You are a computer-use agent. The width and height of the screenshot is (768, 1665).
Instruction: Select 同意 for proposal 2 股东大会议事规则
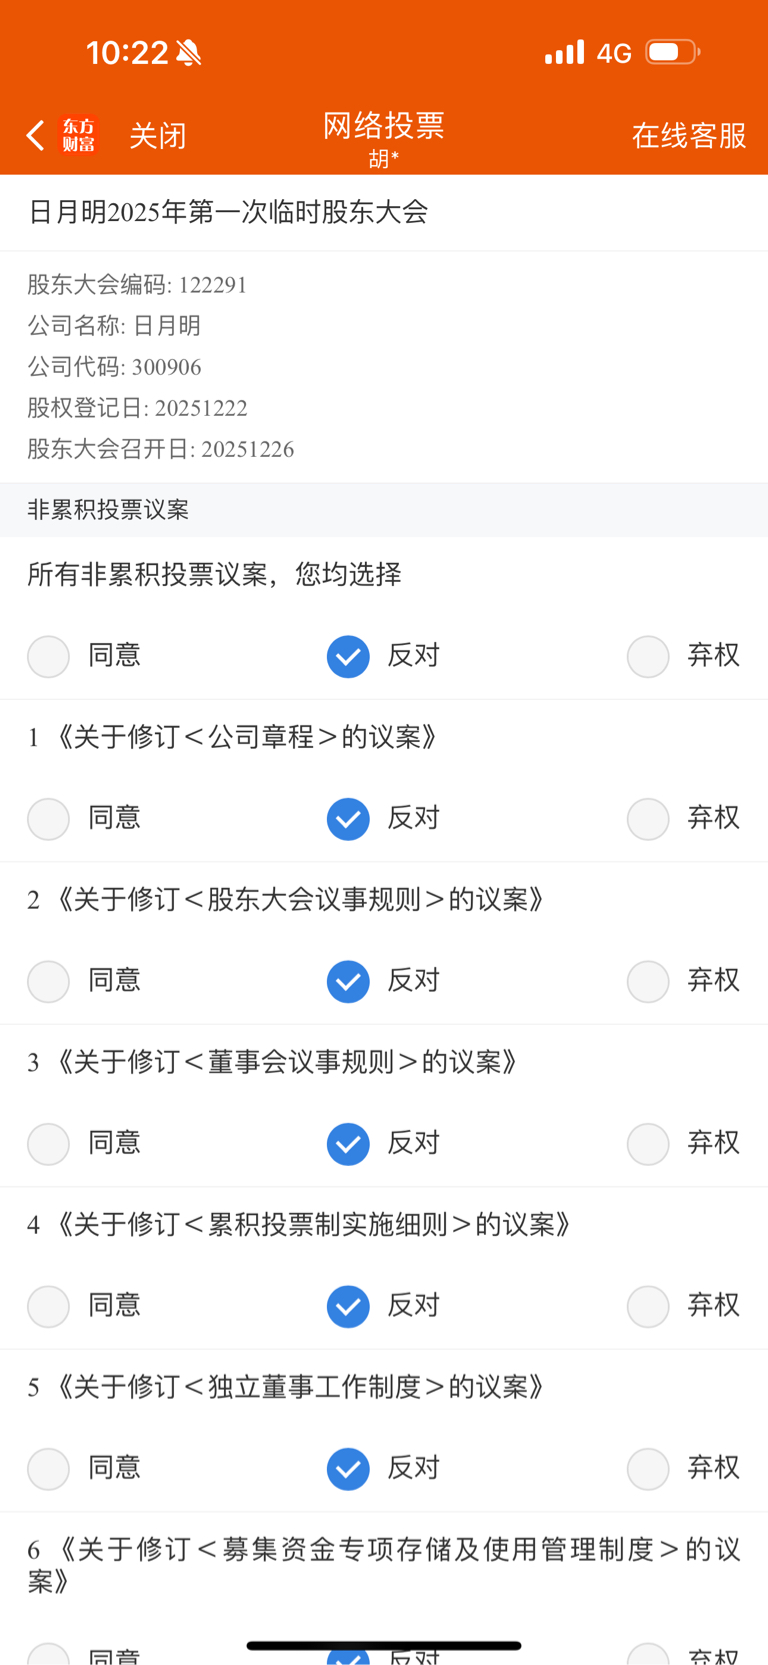(x=49, y=981)
